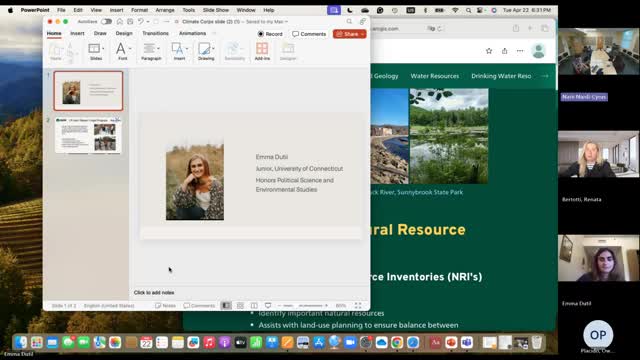Click Emma's photo on the slide
This screenshot has height=360, width=640.
pyautogui.click(x=195, y=179)
